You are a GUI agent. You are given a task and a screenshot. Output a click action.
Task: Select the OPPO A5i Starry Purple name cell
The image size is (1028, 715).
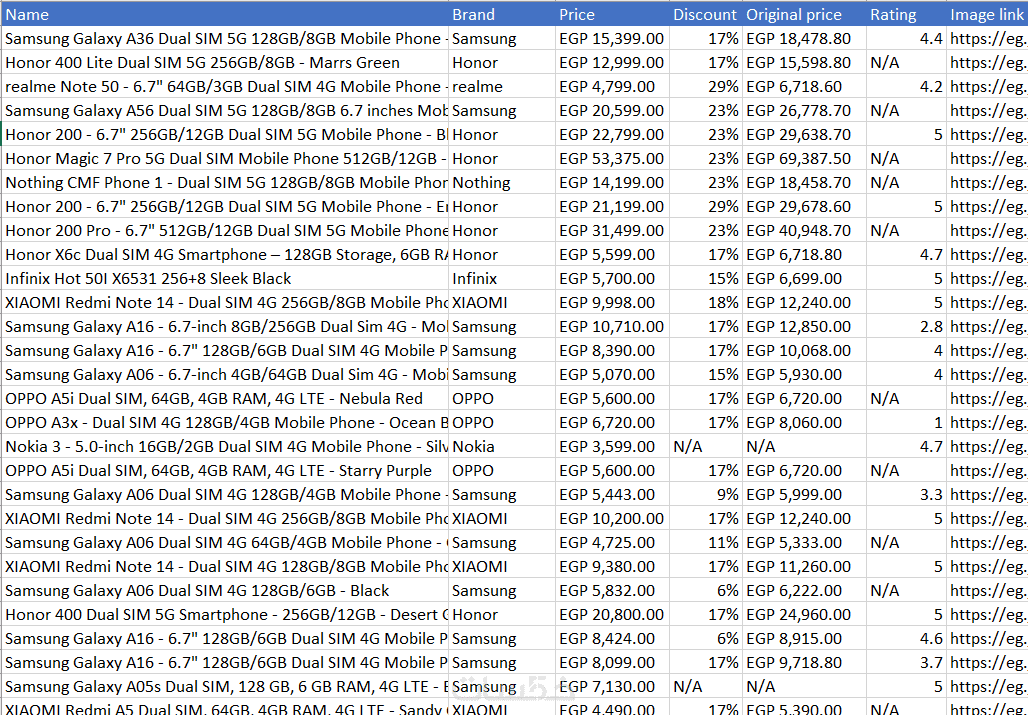pyautogui.click(x=226, y=471)
